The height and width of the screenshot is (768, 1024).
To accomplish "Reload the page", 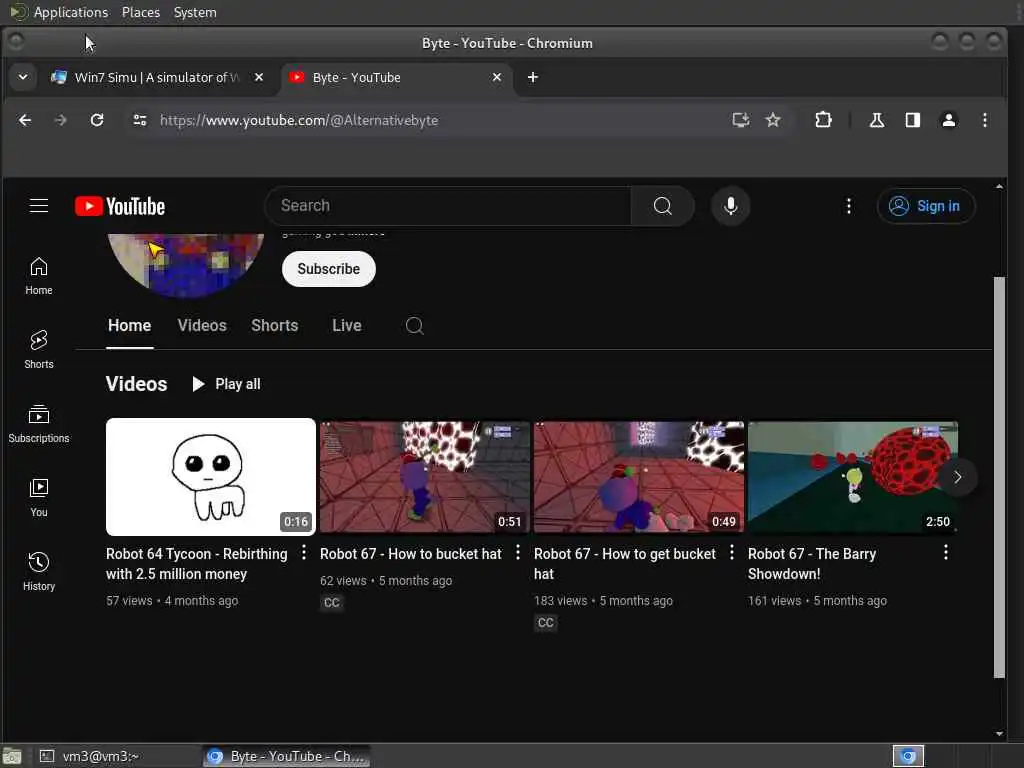I will 97,120.
